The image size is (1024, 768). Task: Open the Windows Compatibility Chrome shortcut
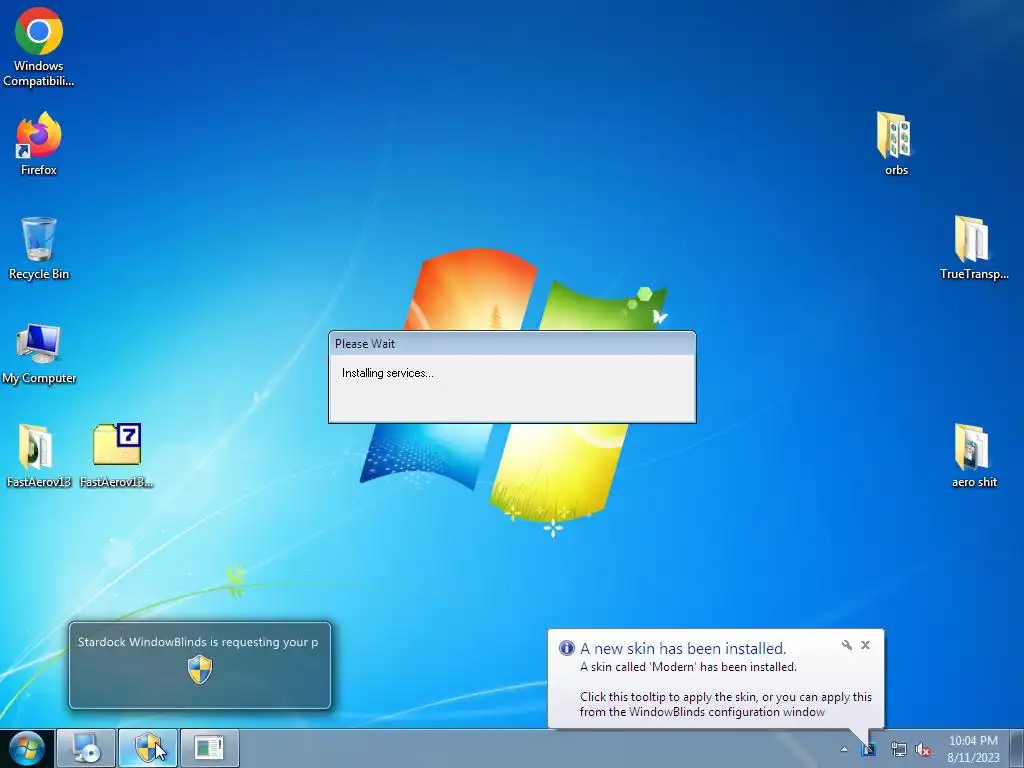(x=39, y=47)
